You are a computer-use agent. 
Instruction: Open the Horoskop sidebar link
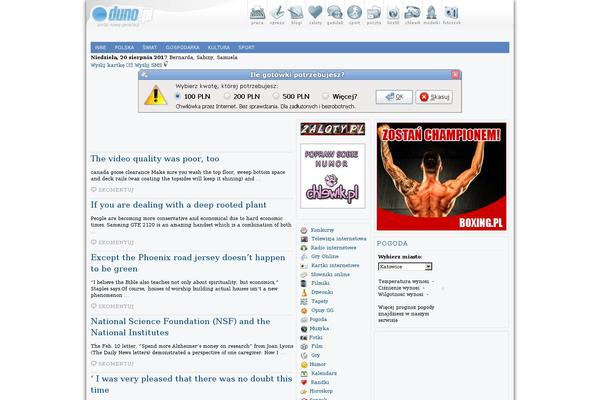tap(321, 391)
